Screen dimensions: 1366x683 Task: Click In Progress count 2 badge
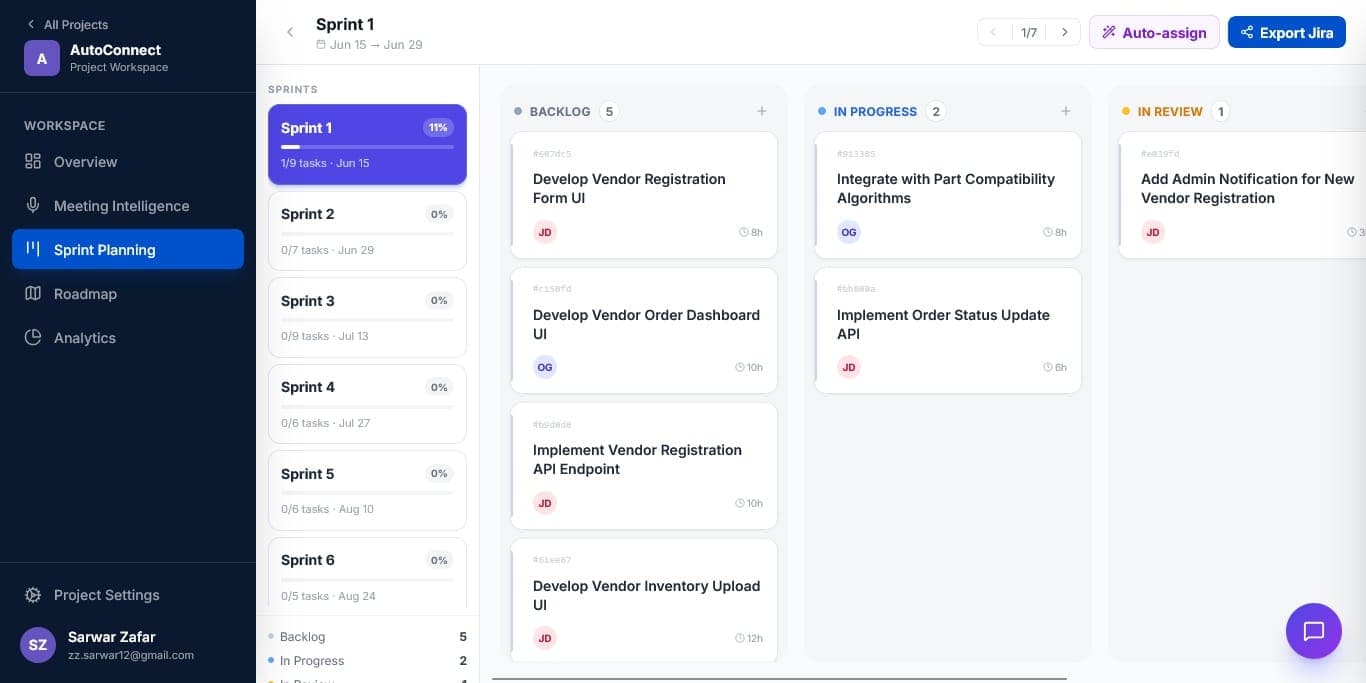936,111
